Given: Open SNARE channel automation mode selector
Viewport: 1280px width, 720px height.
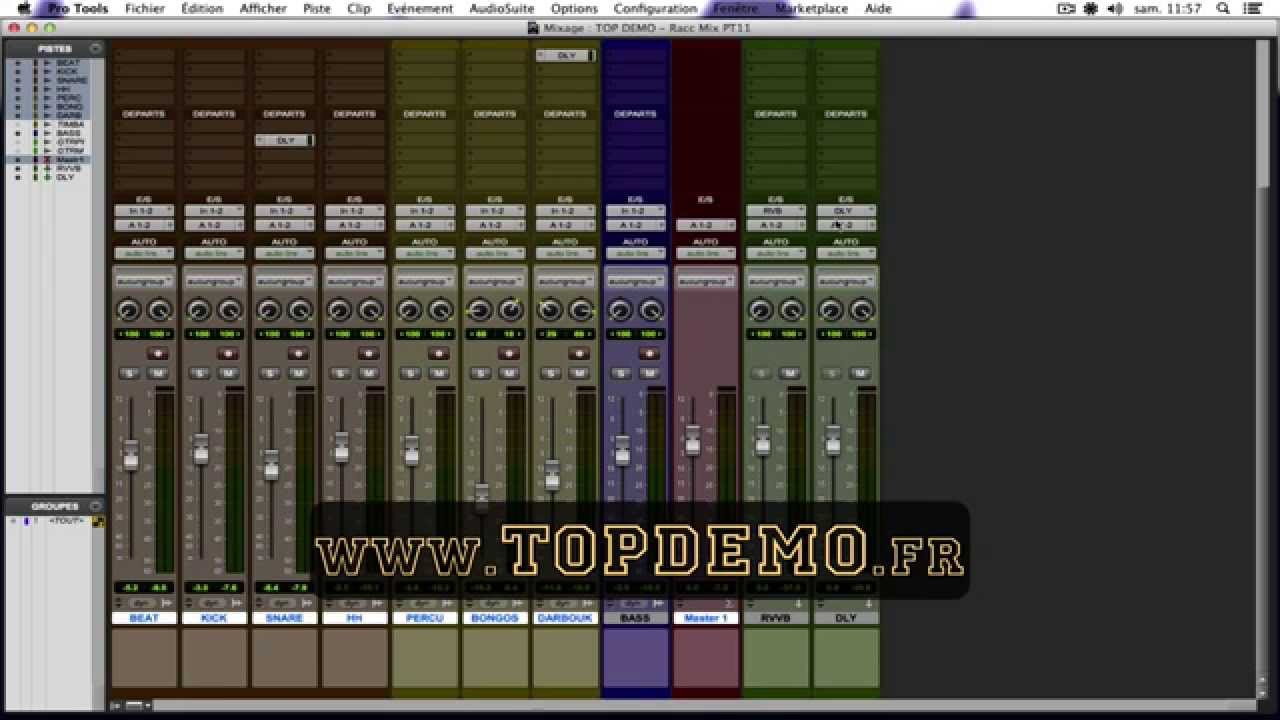Looking at the screenshot, I should 285,253.
